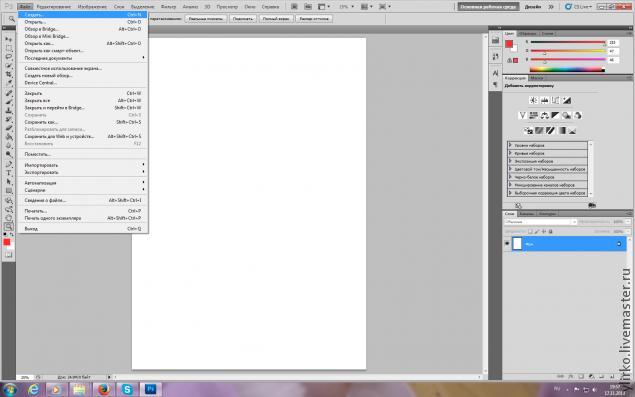Select the Rectangle shape tool

[x=9, y=191]
